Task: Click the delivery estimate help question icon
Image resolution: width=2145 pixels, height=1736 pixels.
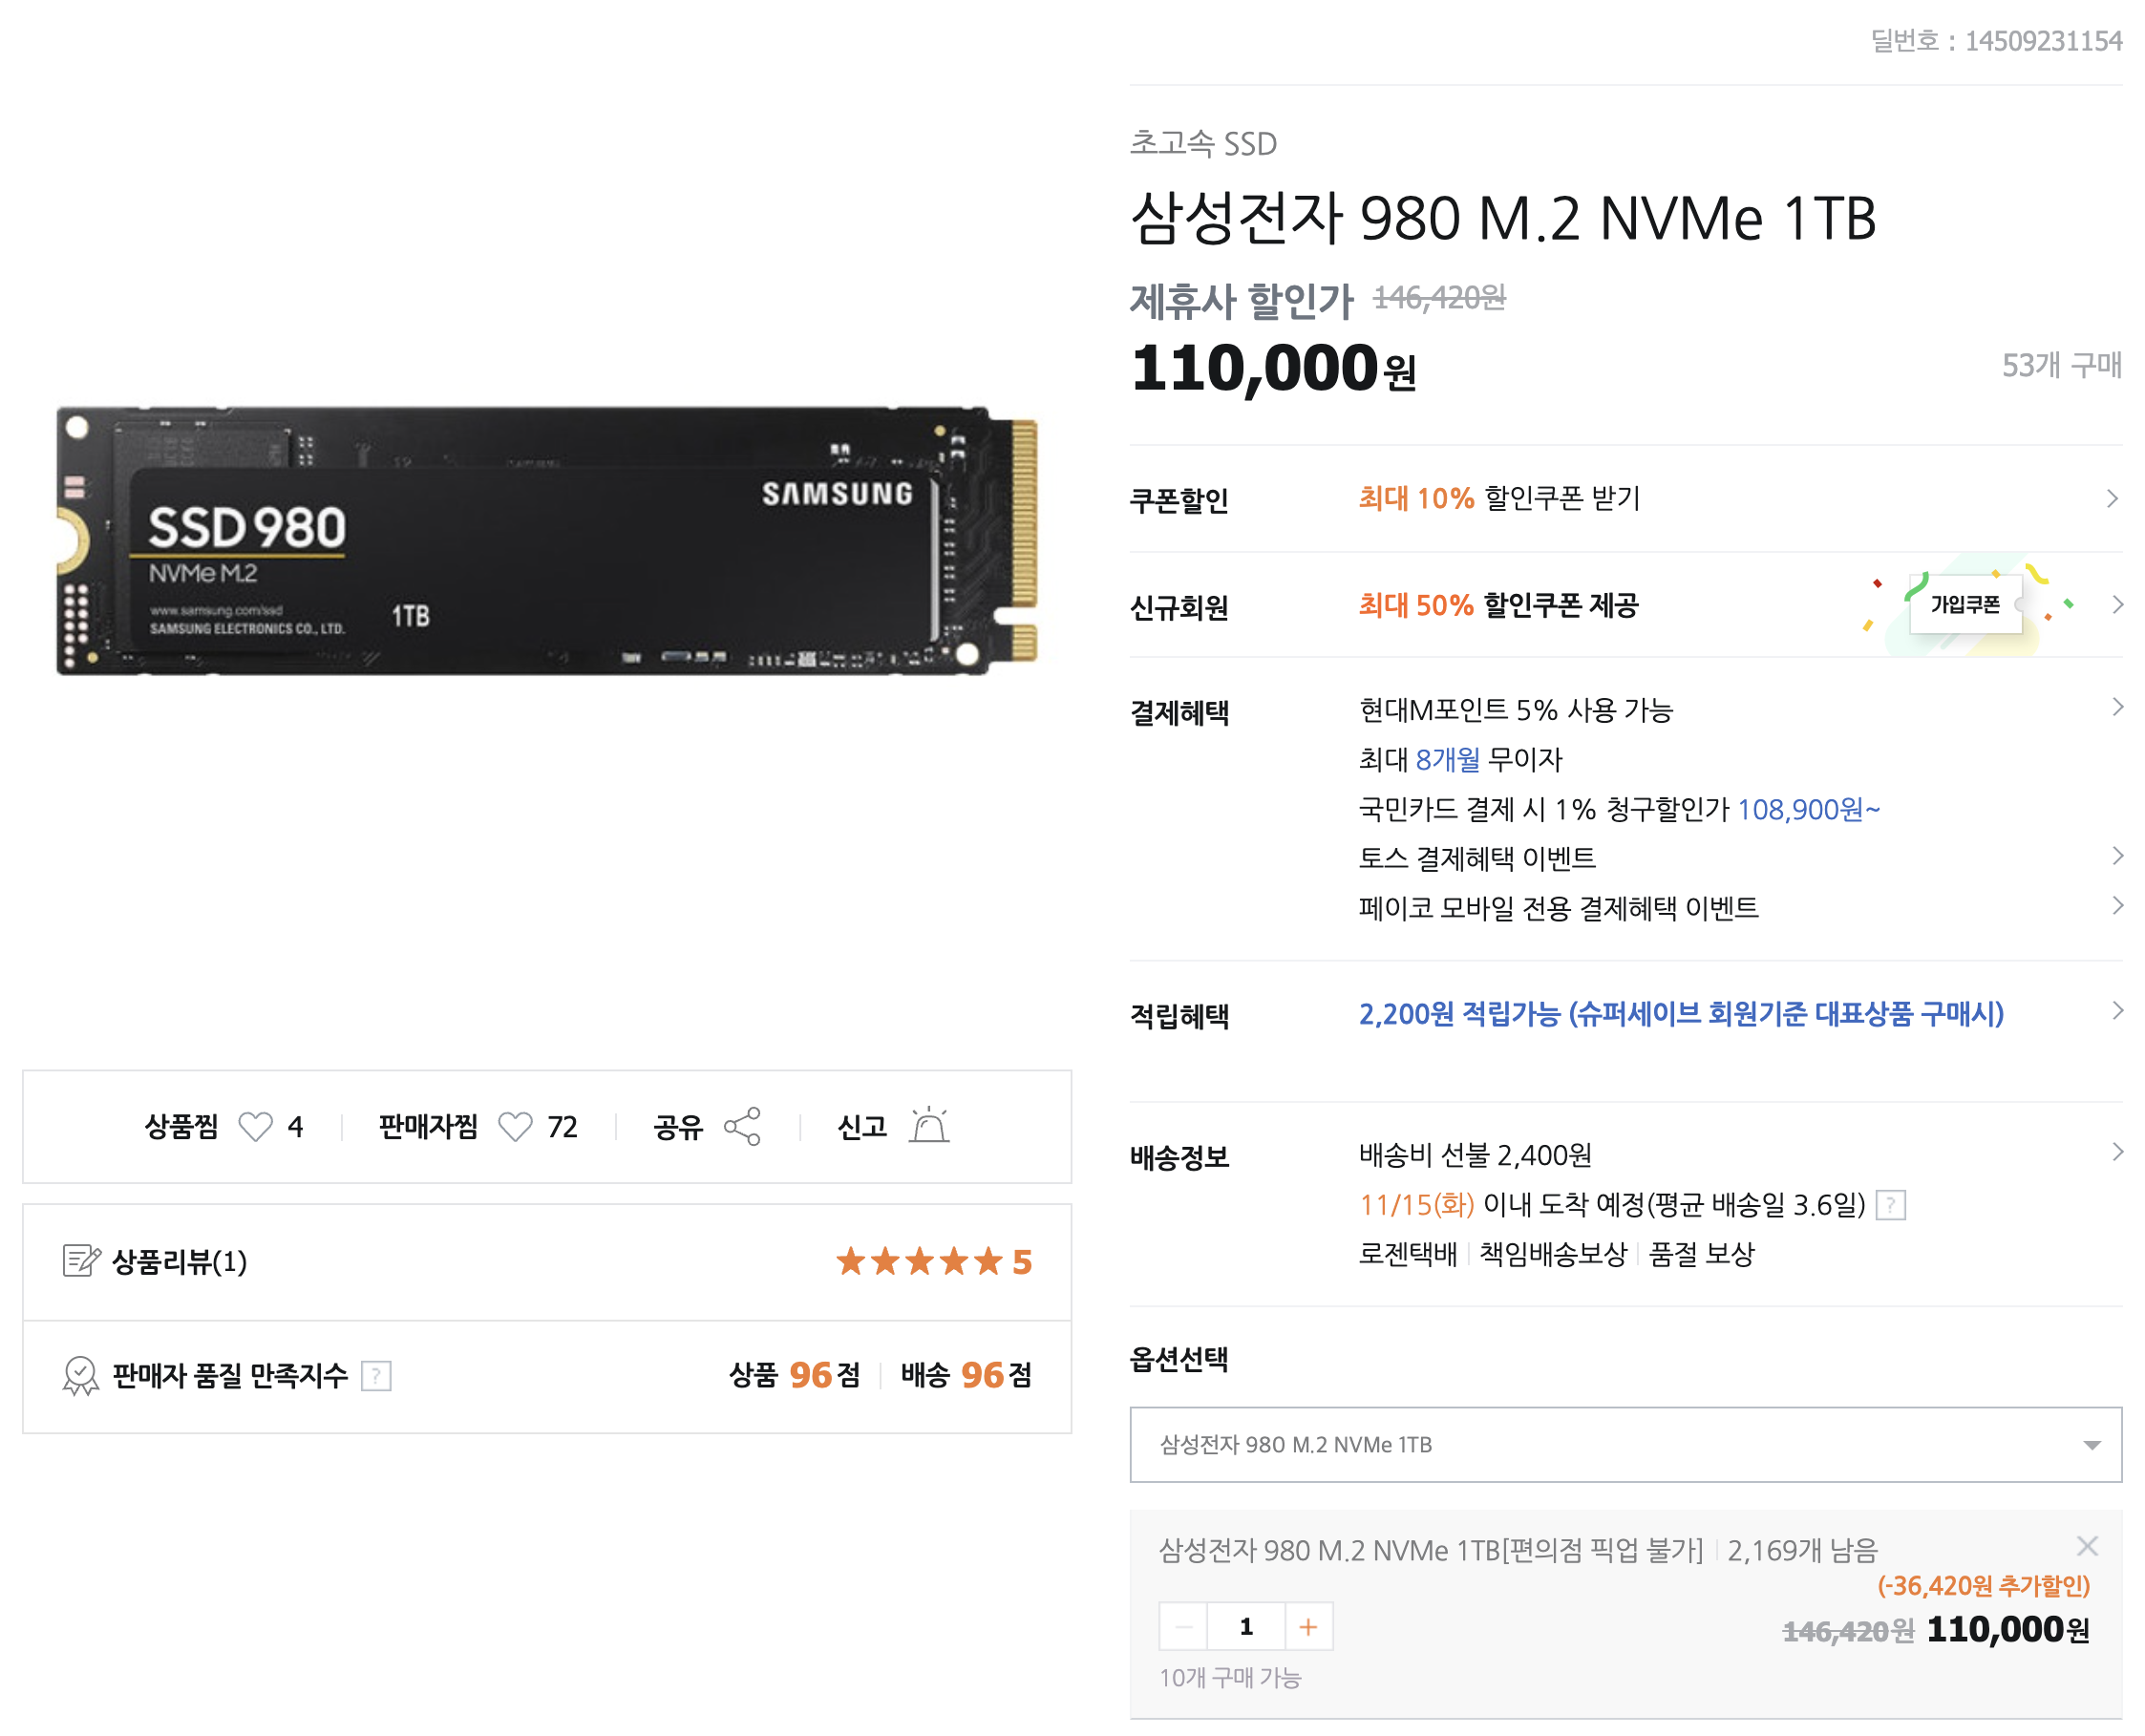Action: (1890, 1206)
